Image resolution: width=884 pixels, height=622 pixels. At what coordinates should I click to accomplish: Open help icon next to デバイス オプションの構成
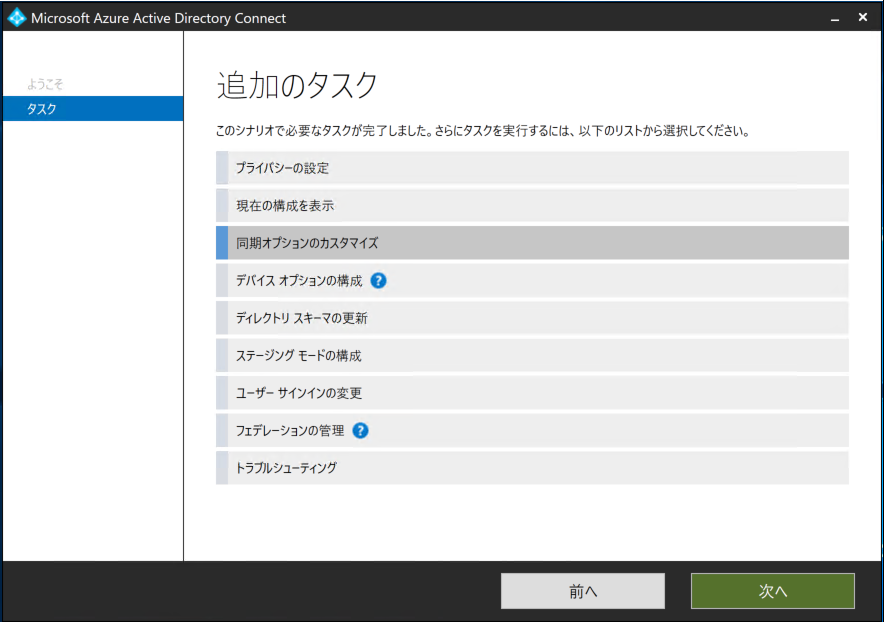click(x=378, y=280)
